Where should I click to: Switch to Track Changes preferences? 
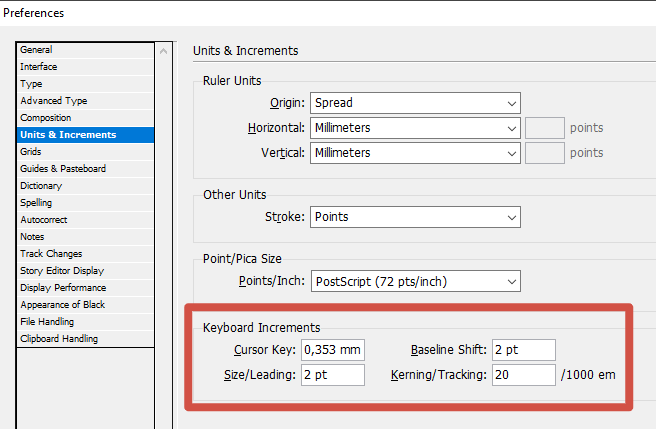point(51,254)
